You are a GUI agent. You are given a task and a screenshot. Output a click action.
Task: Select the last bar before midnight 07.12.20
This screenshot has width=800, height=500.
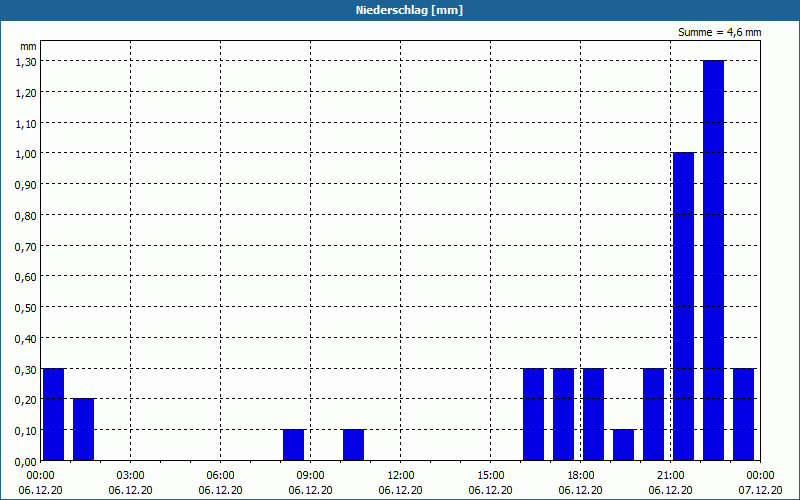point(743,414)
